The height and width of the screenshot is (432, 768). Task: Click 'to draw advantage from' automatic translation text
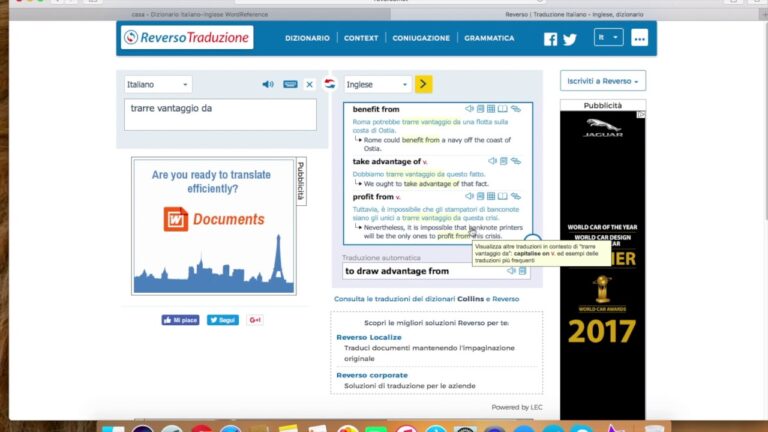397,271
